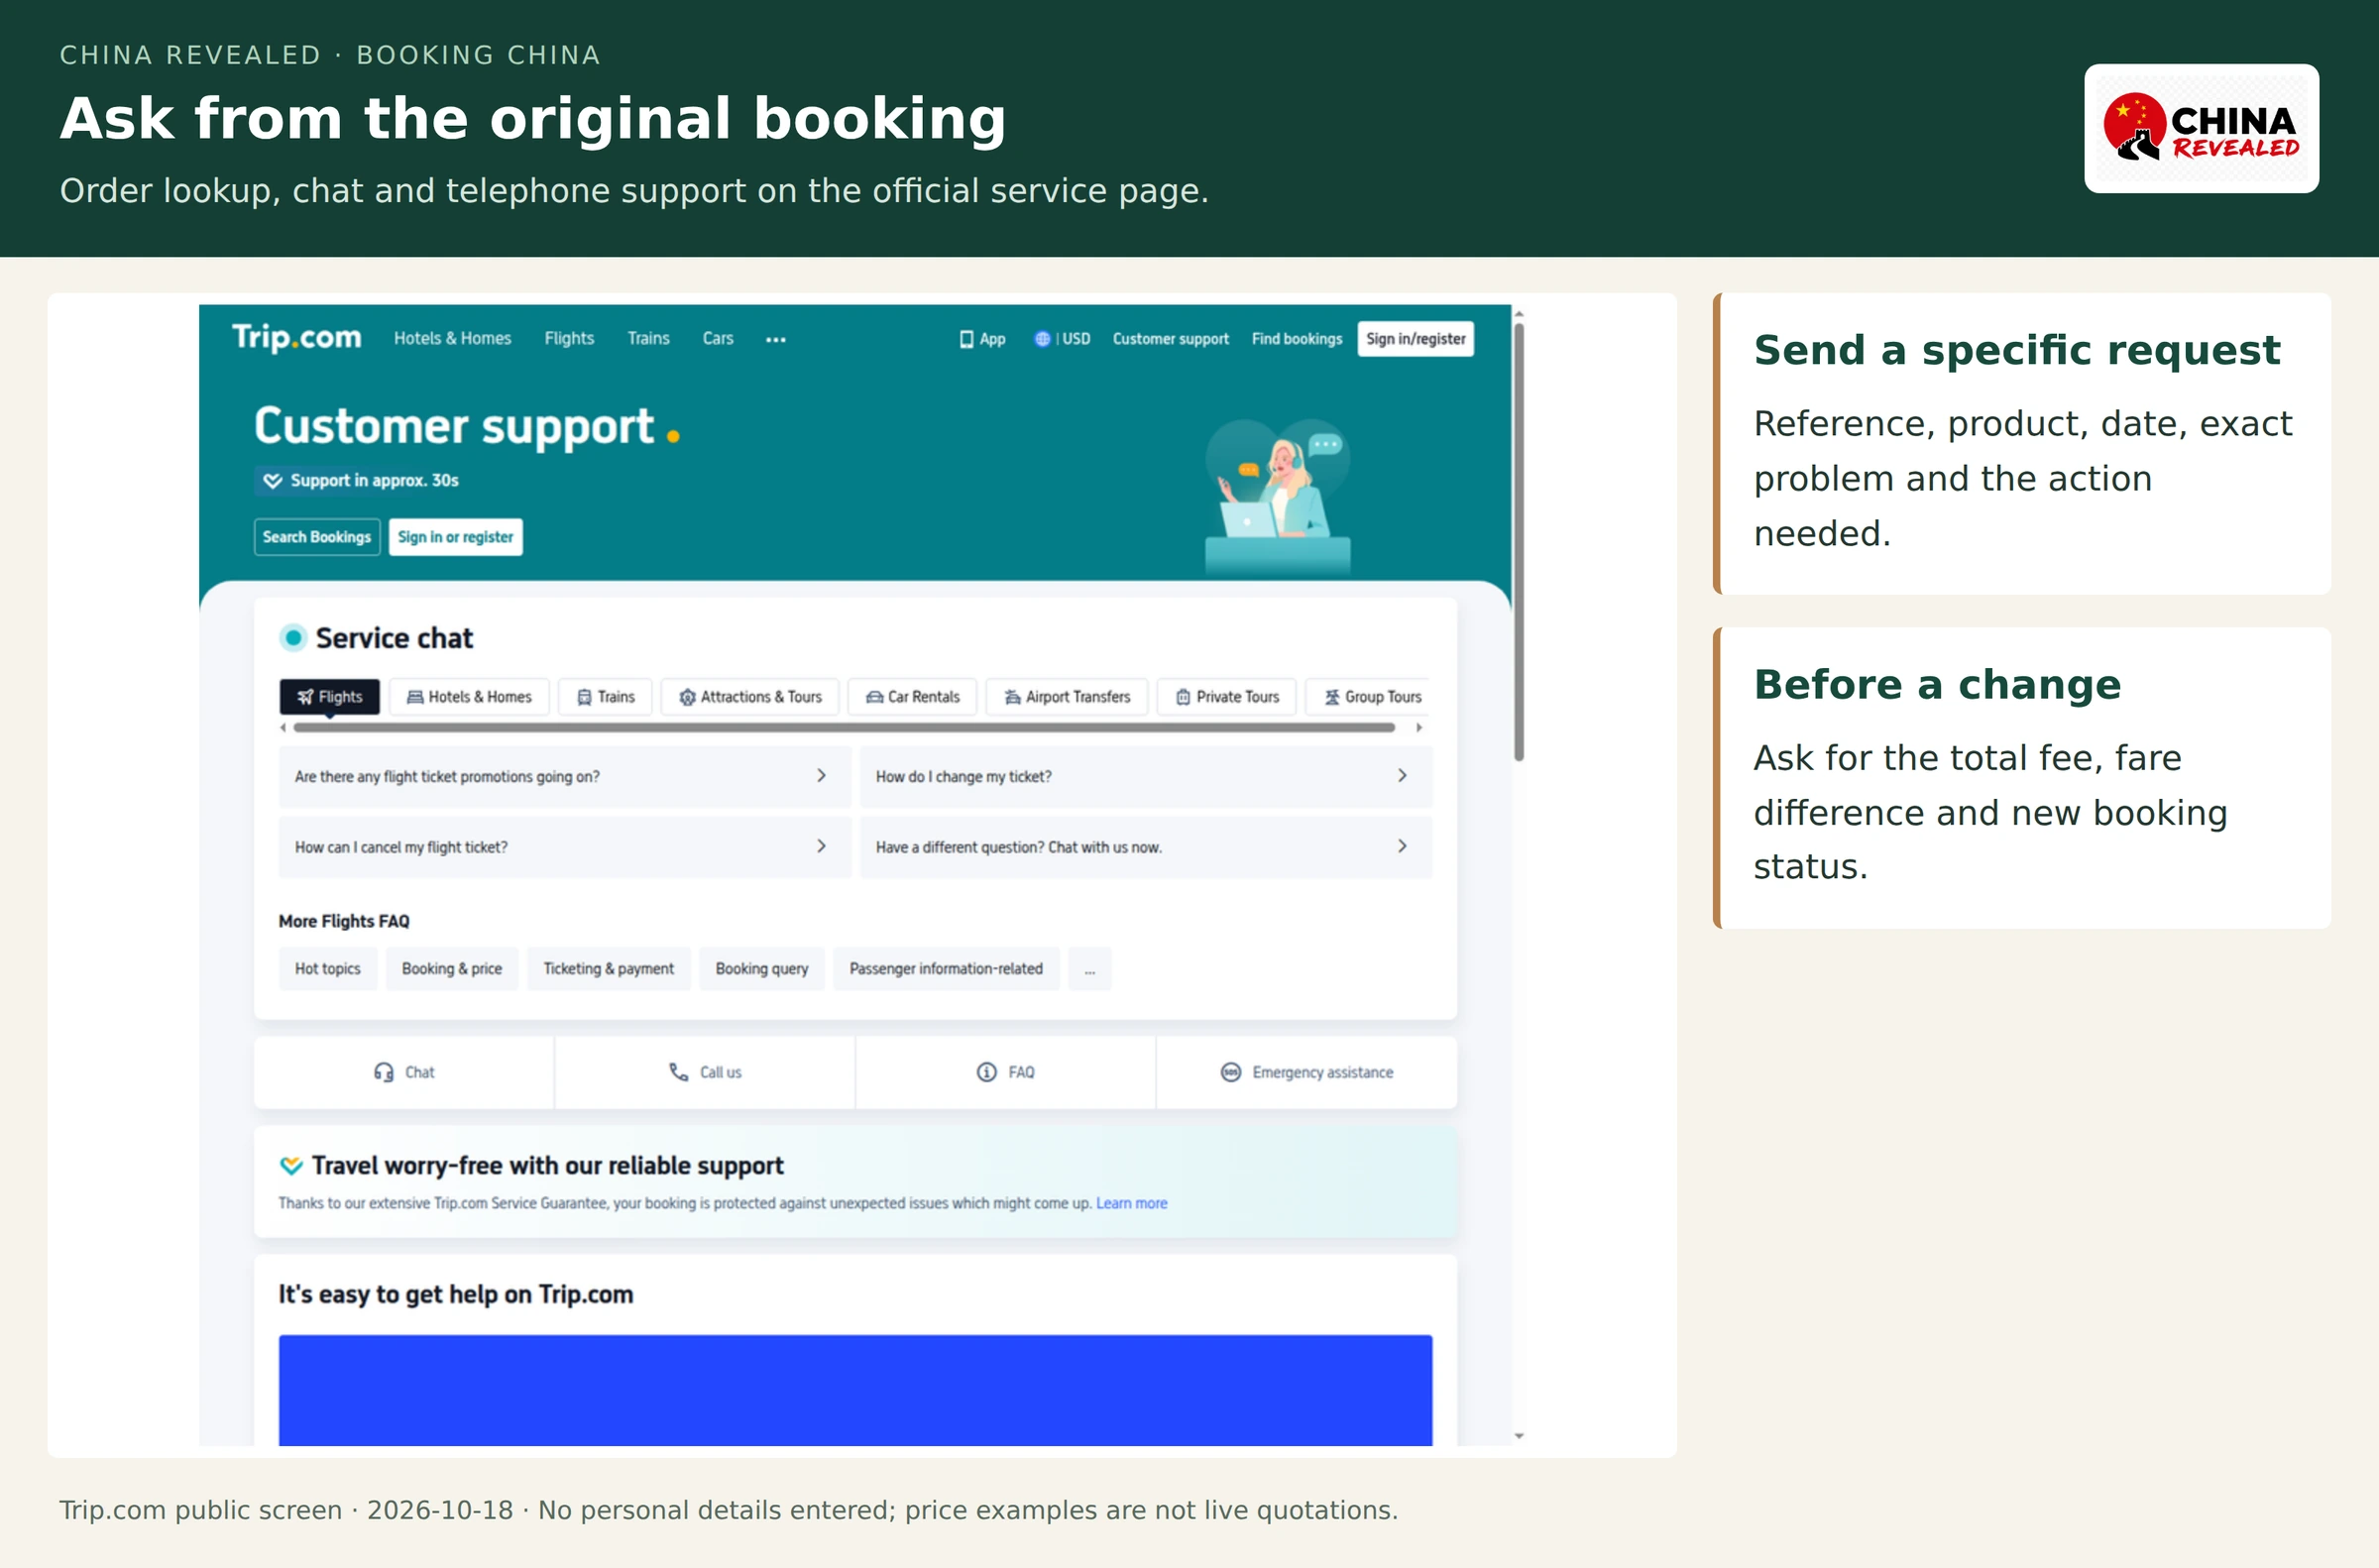Click Sign in/register in the header
The image size is (2379, 1568).
[1415, 339]
